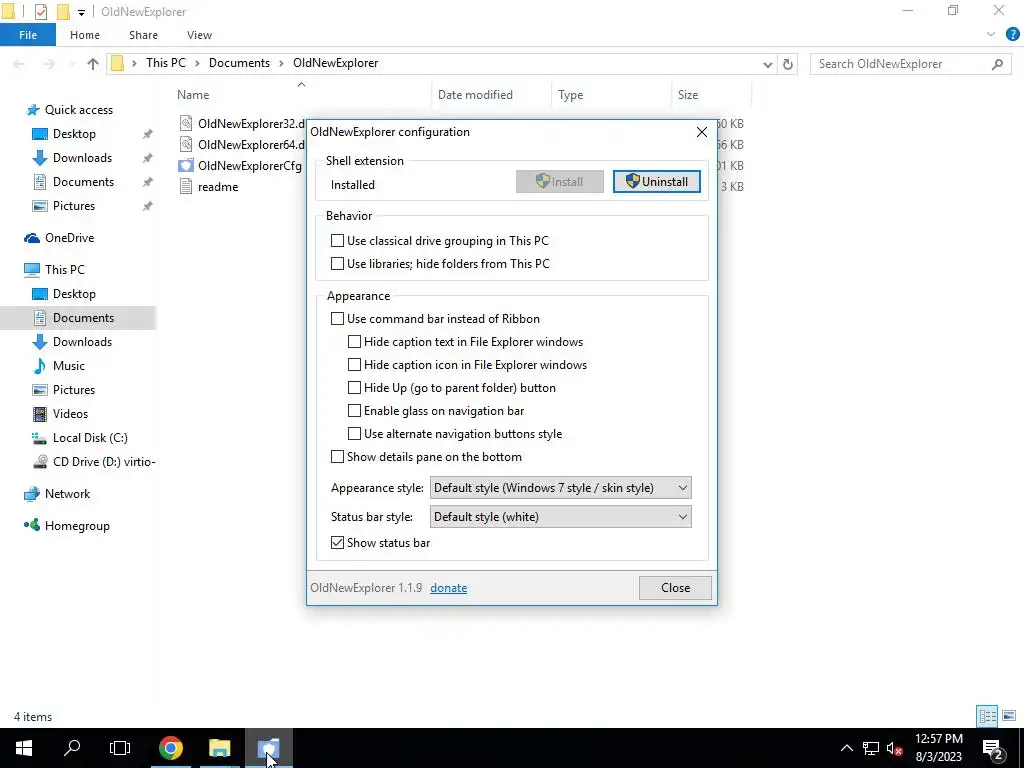1024x768 pixels.
Task: Launch Google Chrome from the taskbar
Action: pos(170,748)
